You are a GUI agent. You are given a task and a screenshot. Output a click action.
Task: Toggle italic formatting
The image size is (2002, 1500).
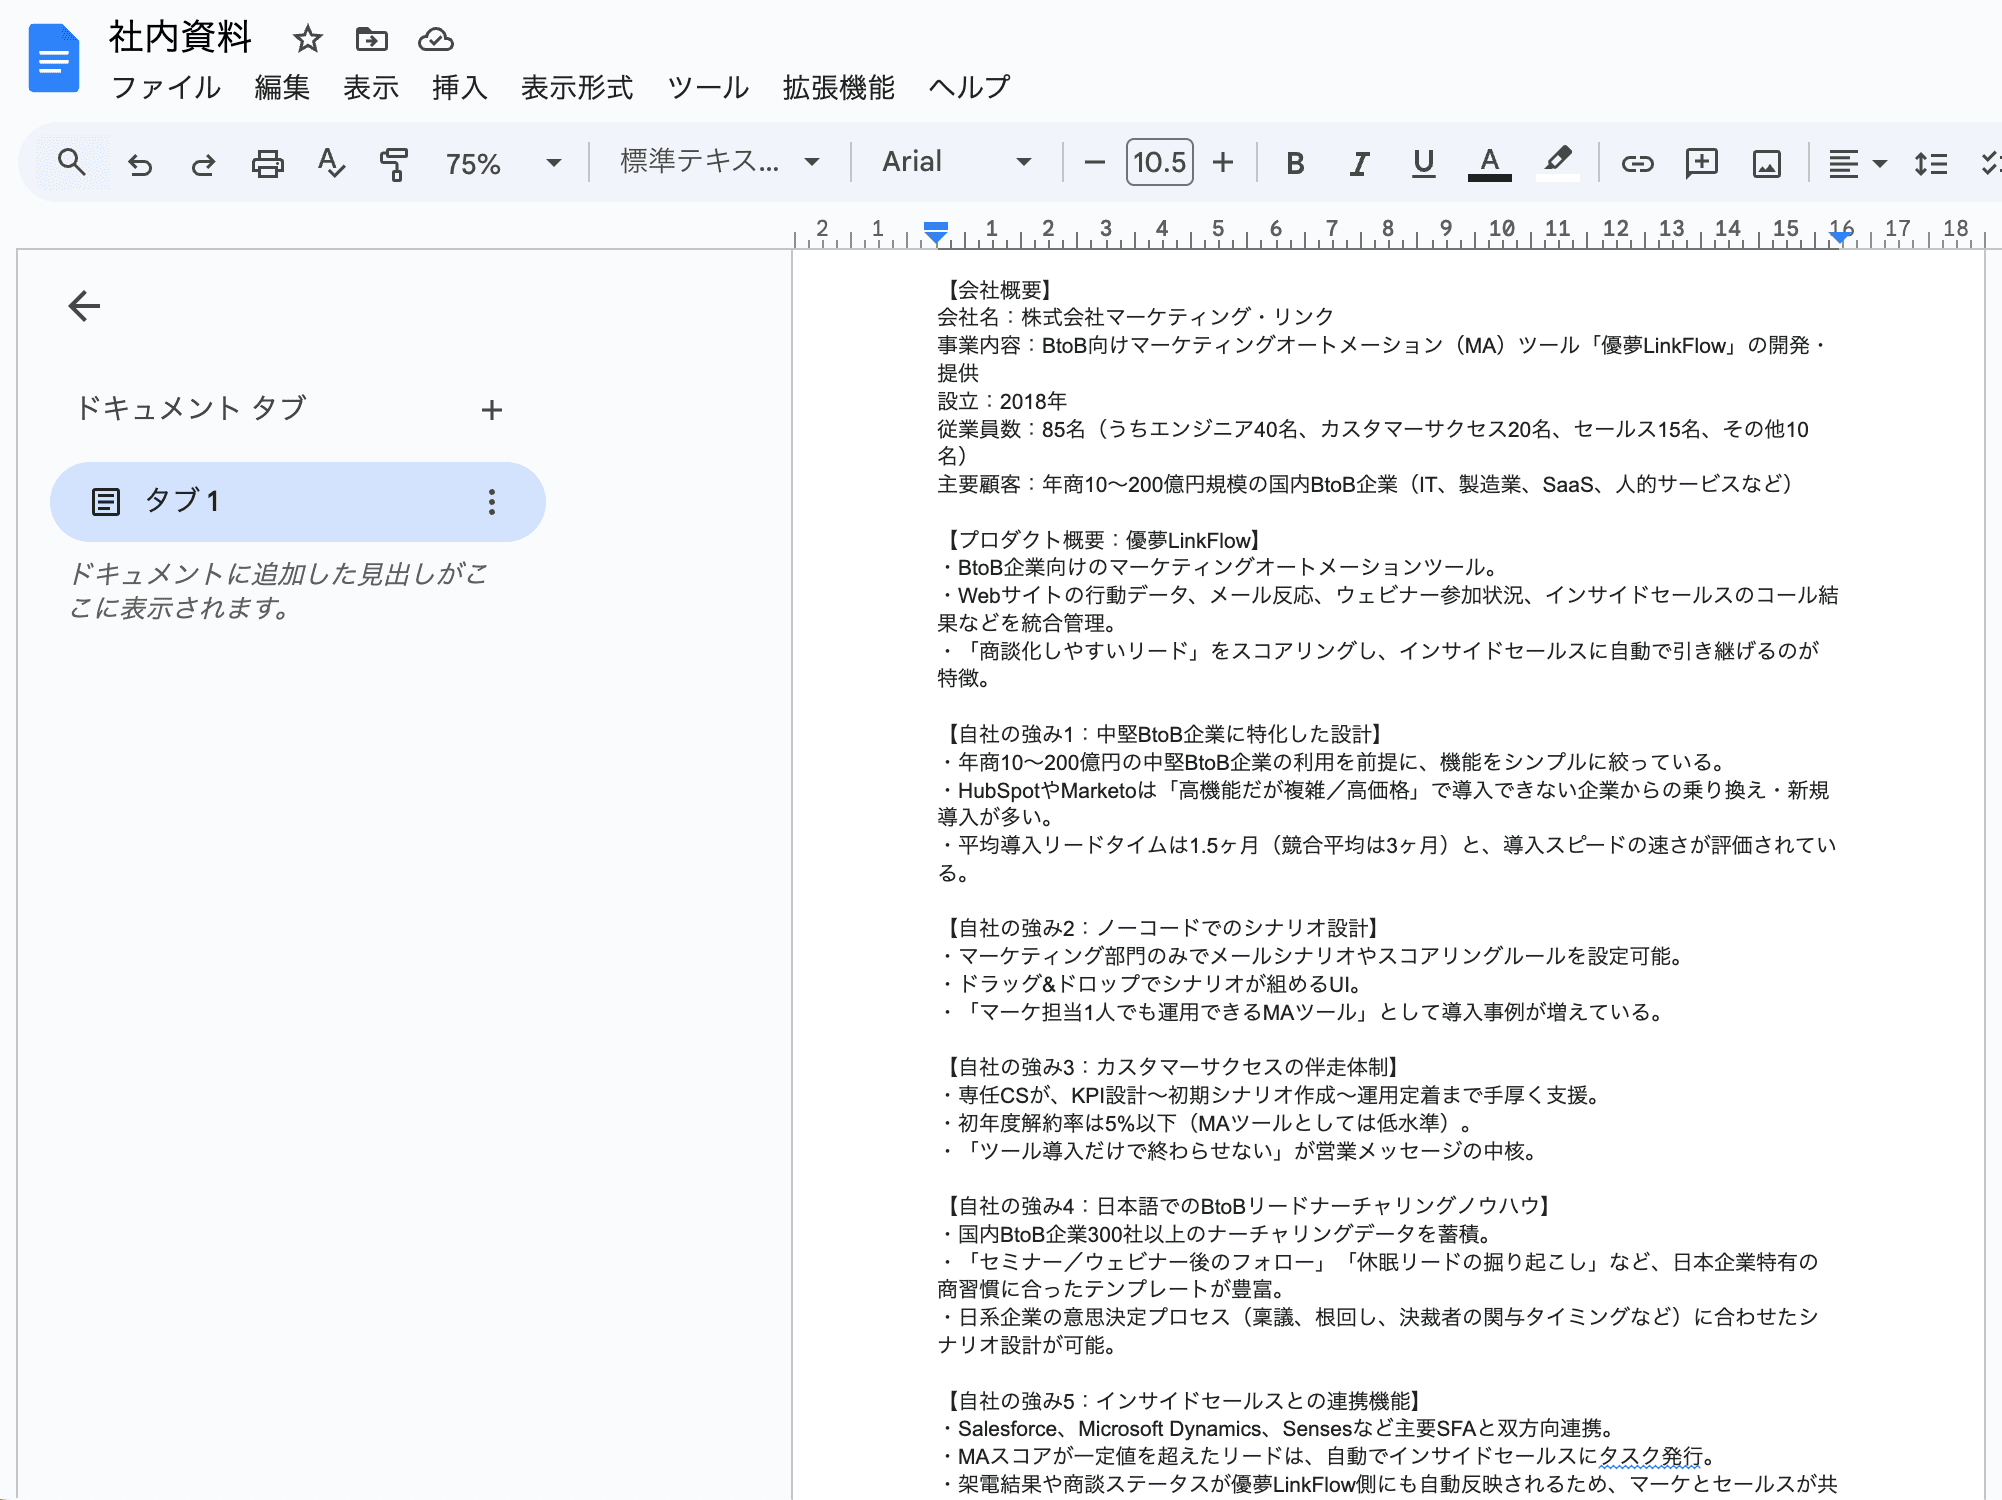tap(1359, 163)
